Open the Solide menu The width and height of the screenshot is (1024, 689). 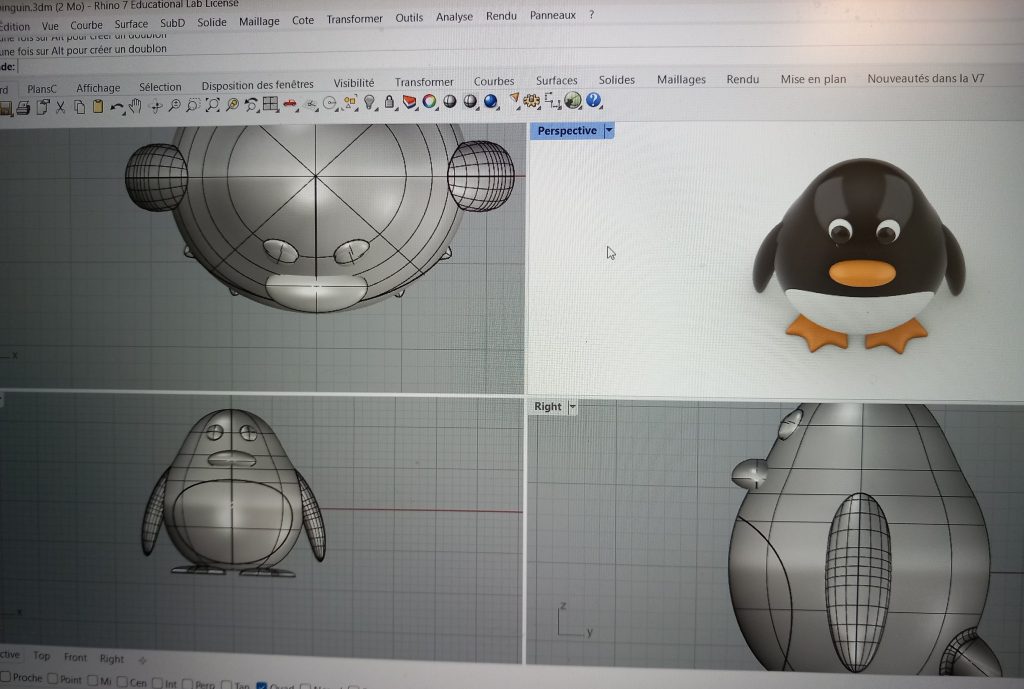(x=211, y=22)
